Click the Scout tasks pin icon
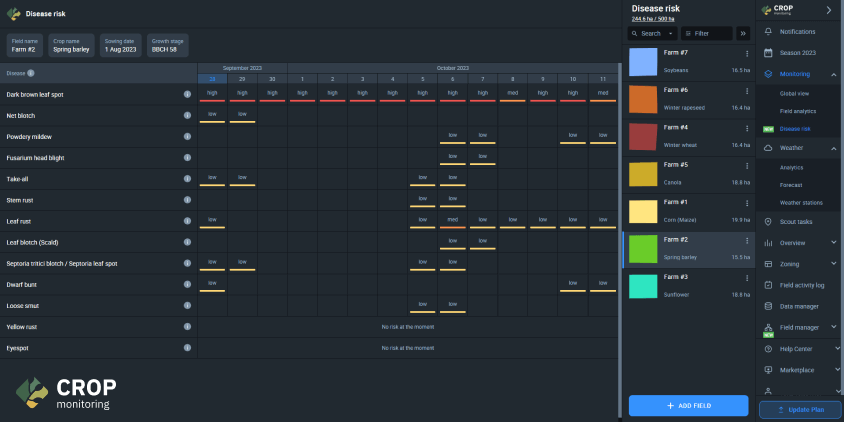 click(768, 222)
